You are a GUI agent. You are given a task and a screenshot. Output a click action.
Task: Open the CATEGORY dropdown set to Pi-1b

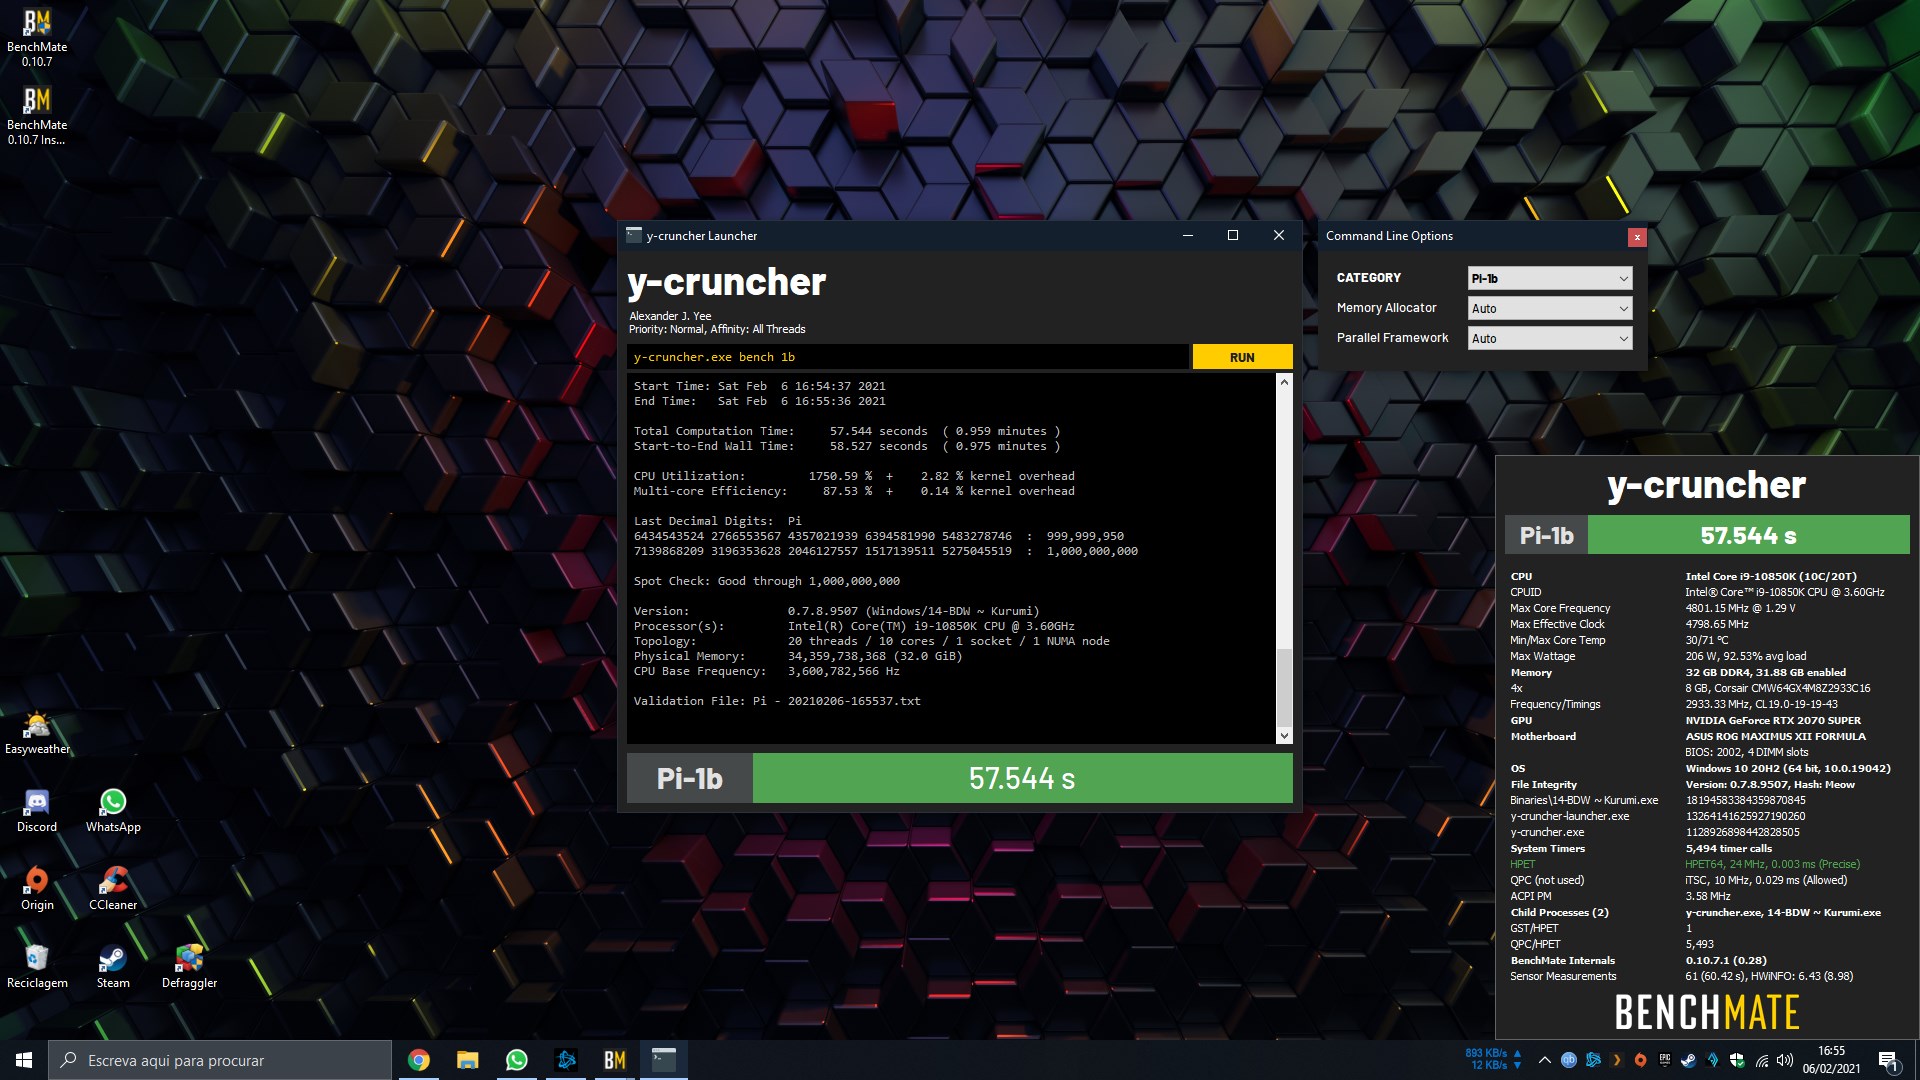tap(1550, 278)
